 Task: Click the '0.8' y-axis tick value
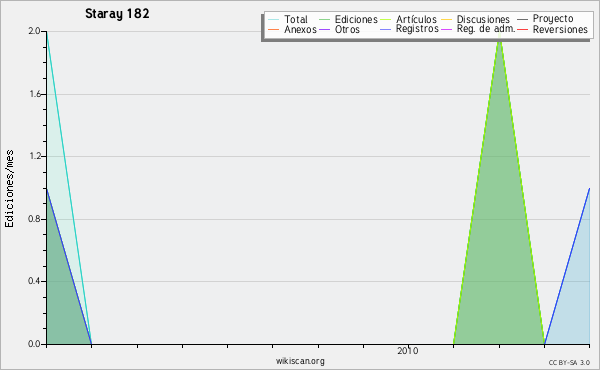point(34,219)
